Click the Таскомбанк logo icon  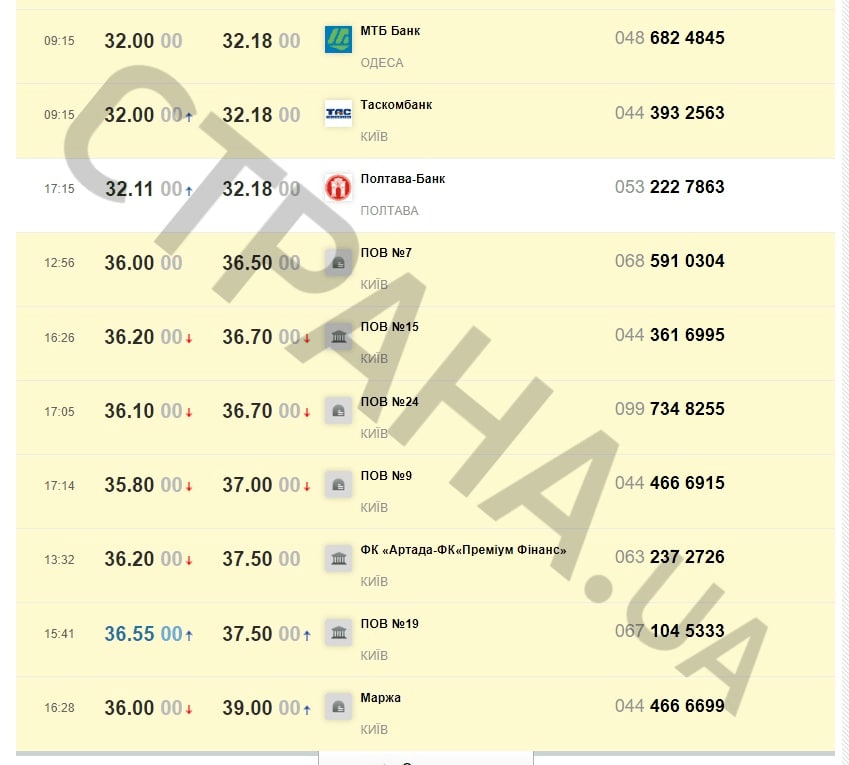pos(338,114)
